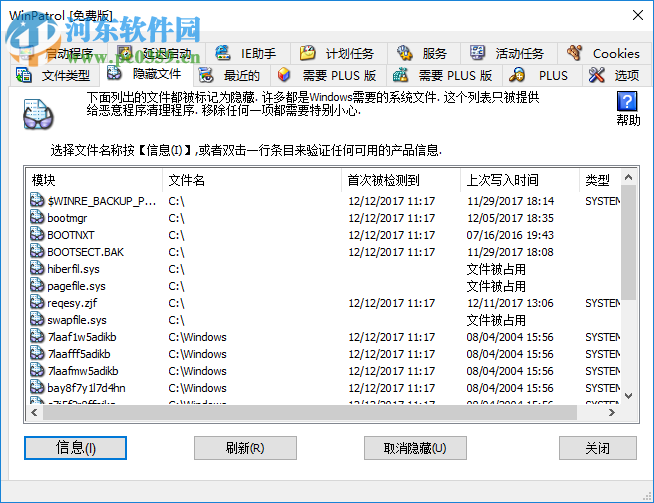Click the 刷新(R) refresh button

tap(245, 448)
